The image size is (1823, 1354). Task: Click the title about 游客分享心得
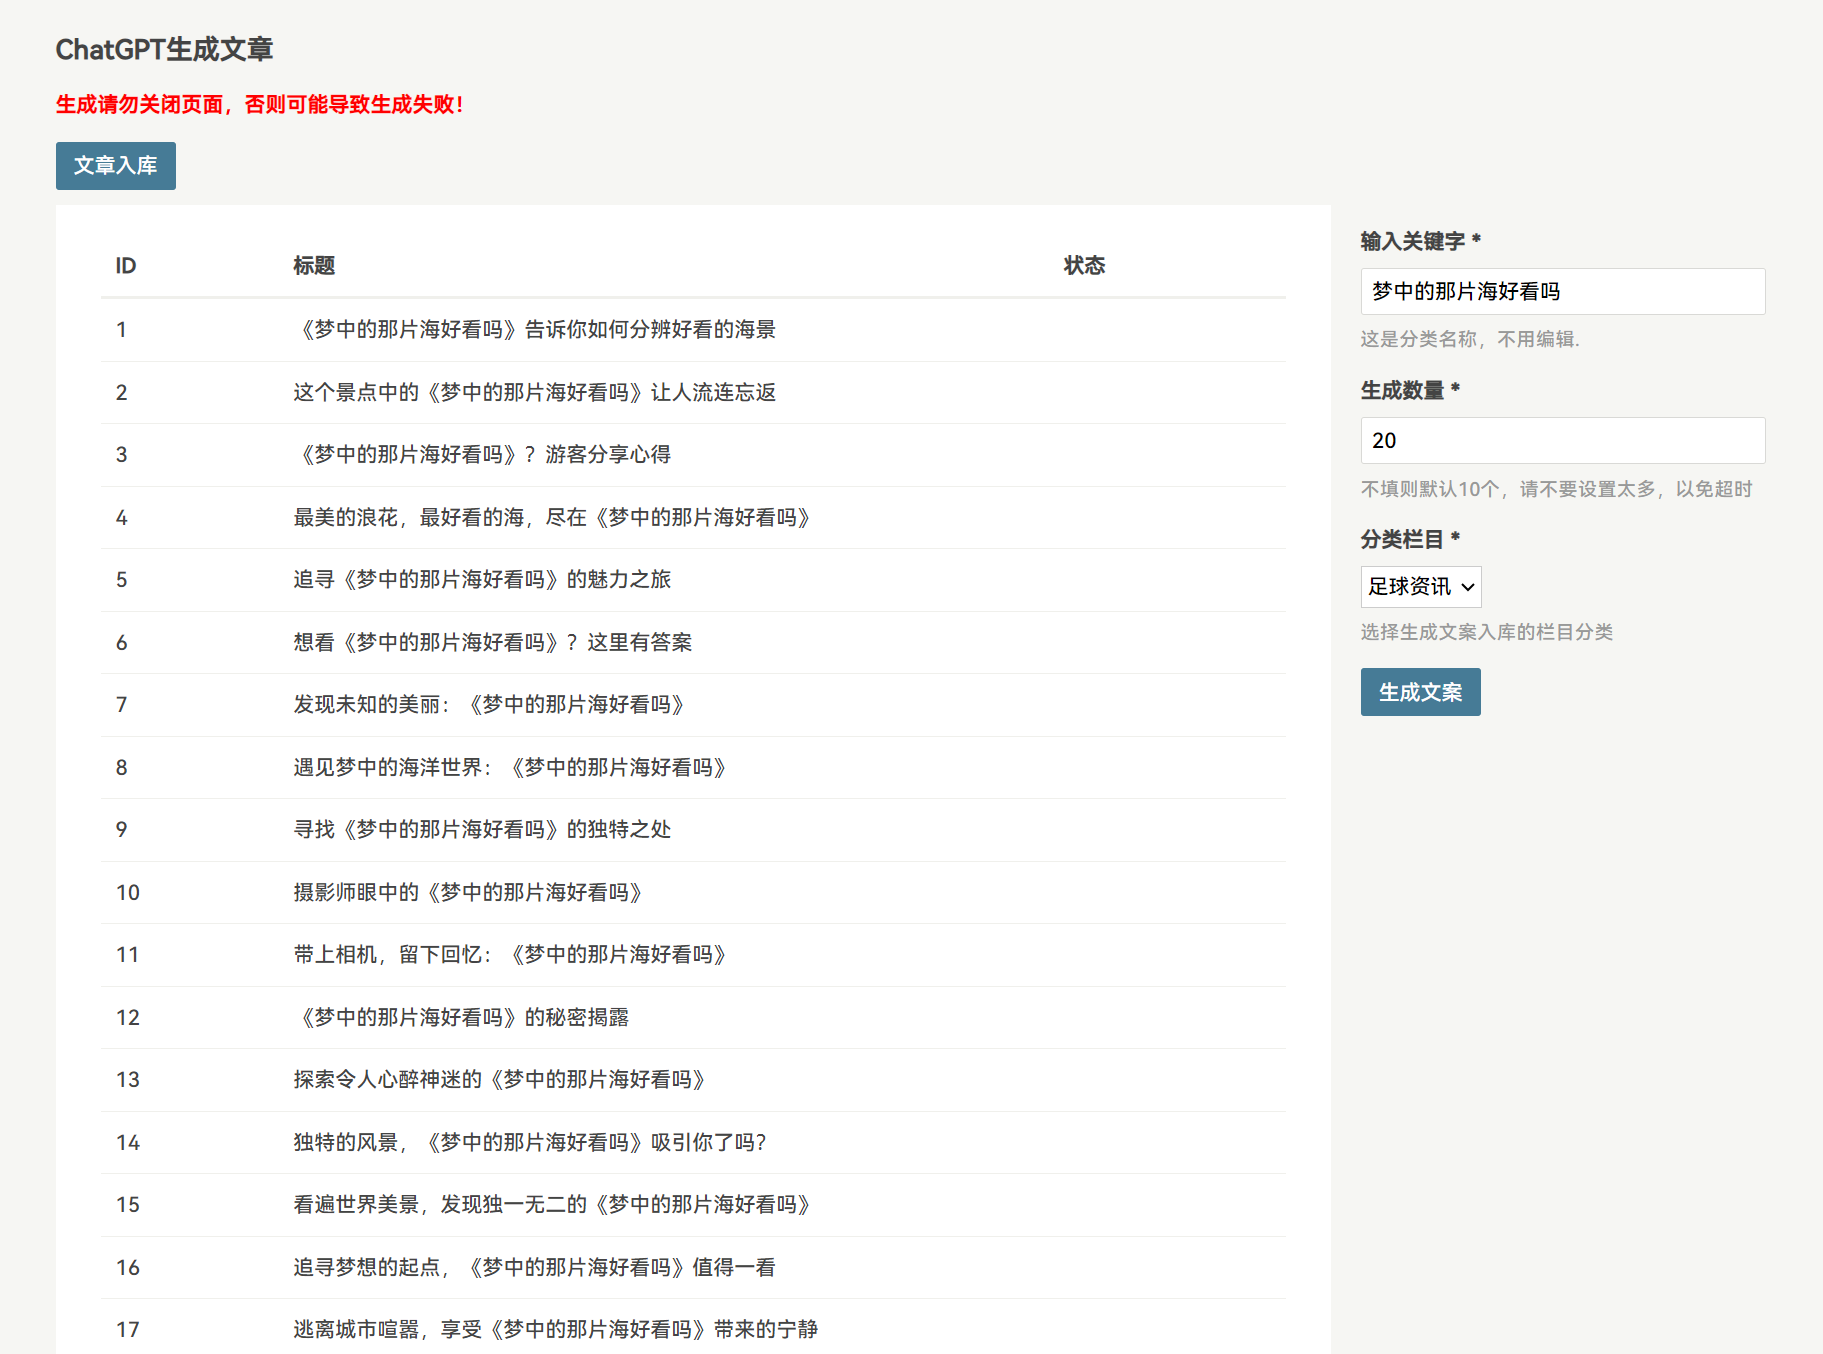(x=481, y=454)
